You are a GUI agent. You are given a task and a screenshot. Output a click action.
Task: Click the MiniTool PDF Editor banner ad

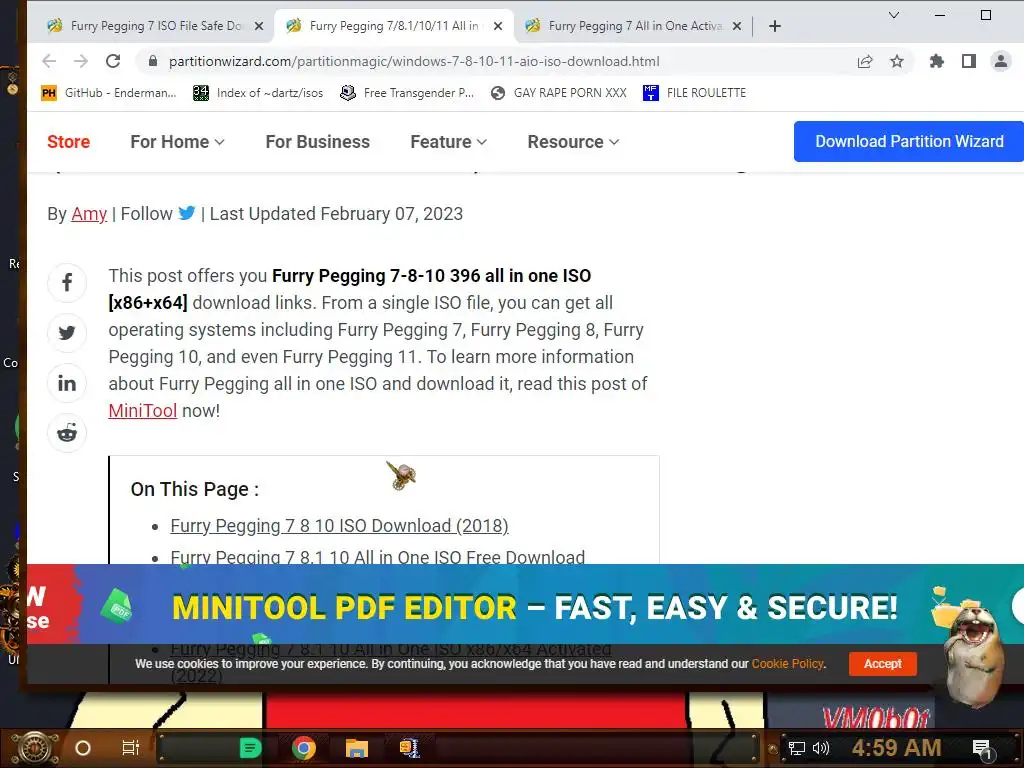[525, 604]
